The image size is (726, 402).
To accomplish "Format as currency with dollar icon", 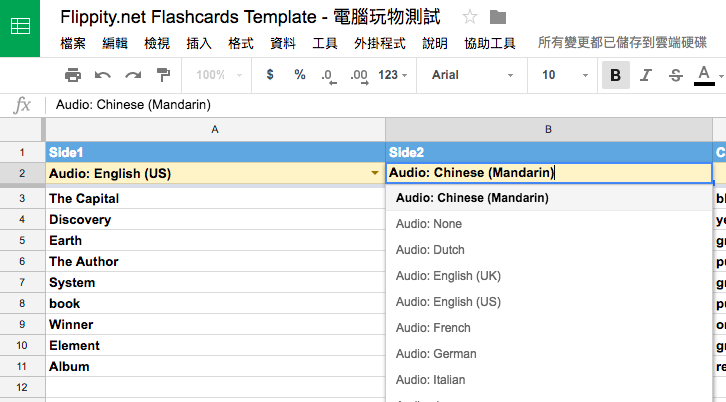I will tap(270, 75).
